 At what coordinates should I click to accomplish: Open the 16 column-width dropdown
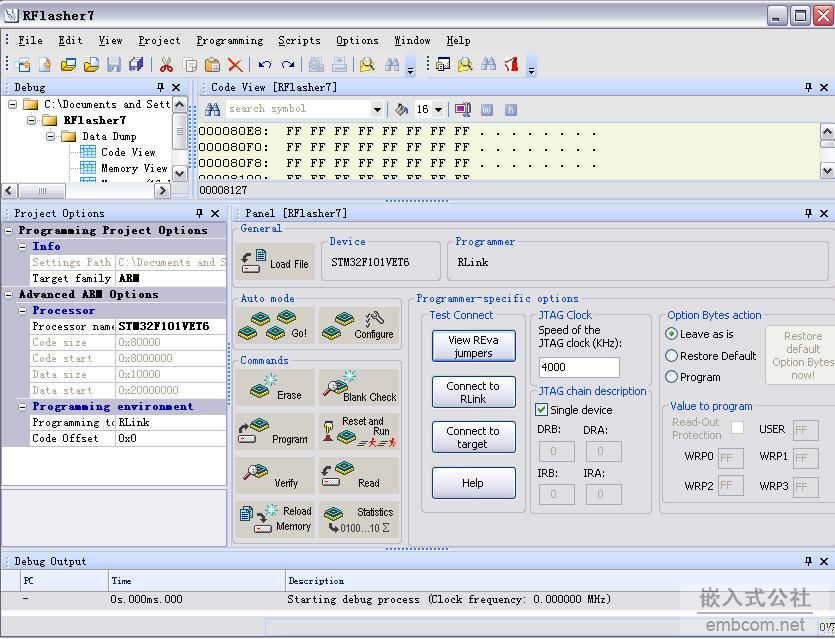coord(438,110)
